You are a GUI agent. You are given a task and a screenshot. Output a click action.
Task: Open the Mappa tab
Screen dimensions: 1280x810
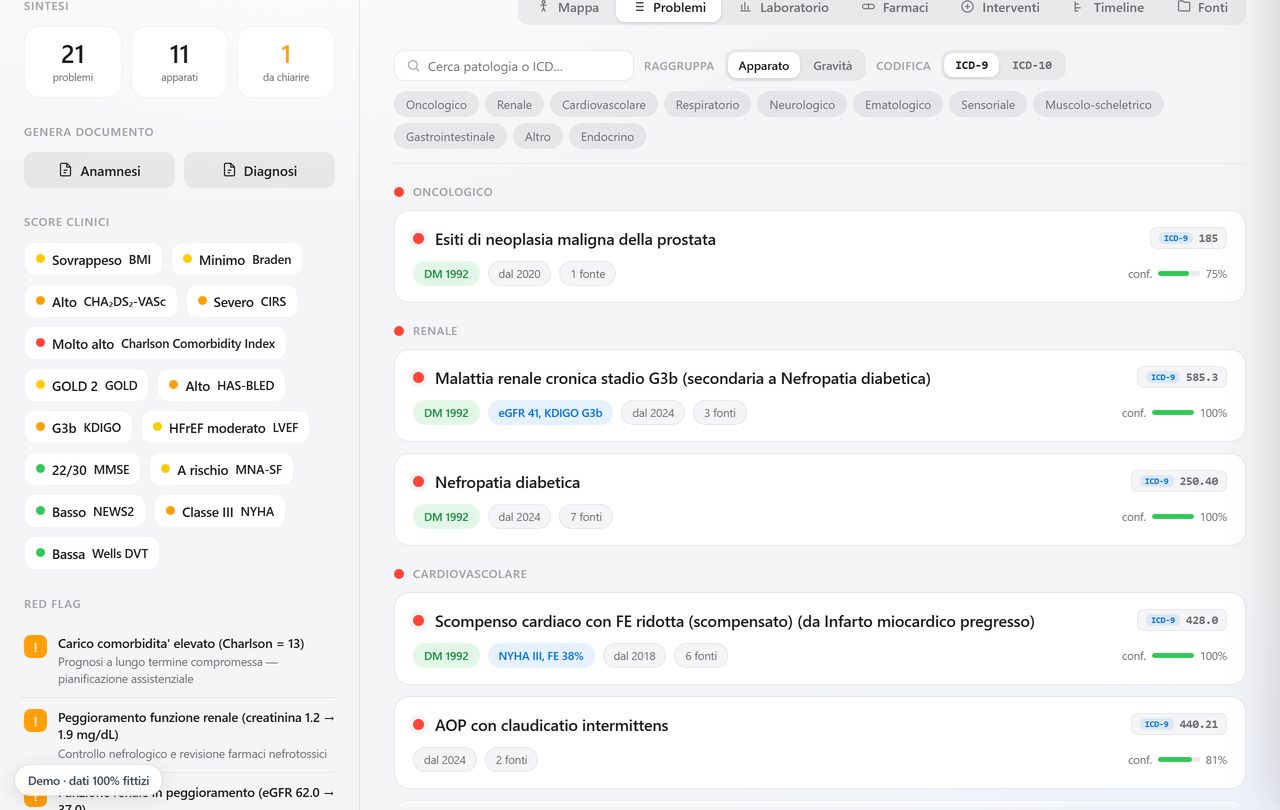(568, 8)
